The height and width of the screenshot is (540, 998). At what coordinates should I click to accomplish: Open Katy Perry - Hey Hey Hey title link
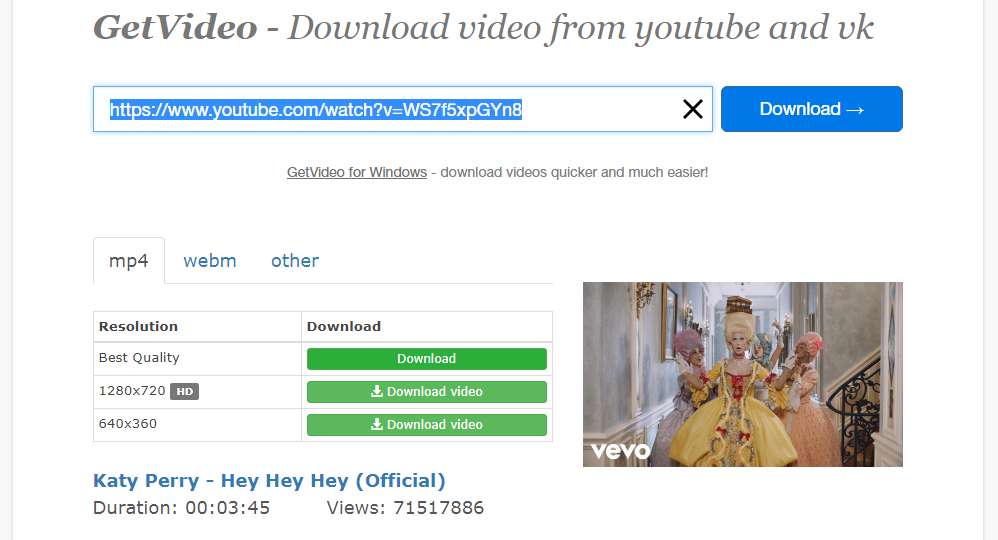coord(269,481)
